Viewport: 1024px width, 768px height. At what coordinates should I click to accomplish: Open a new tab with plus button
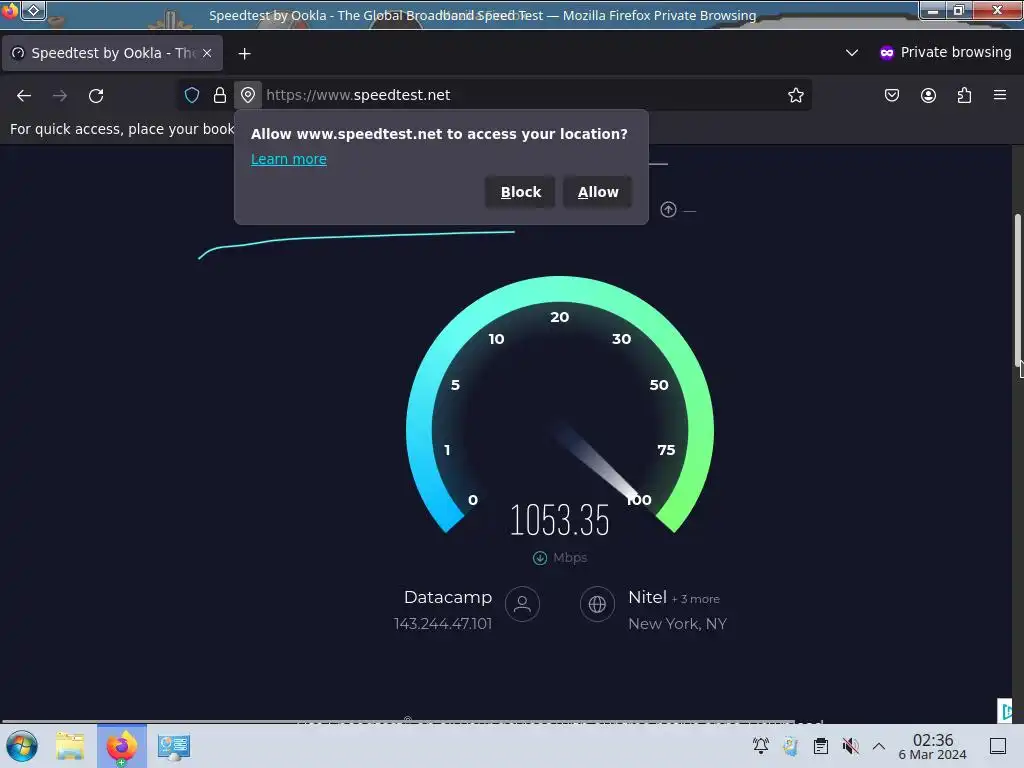coord(244,54)
